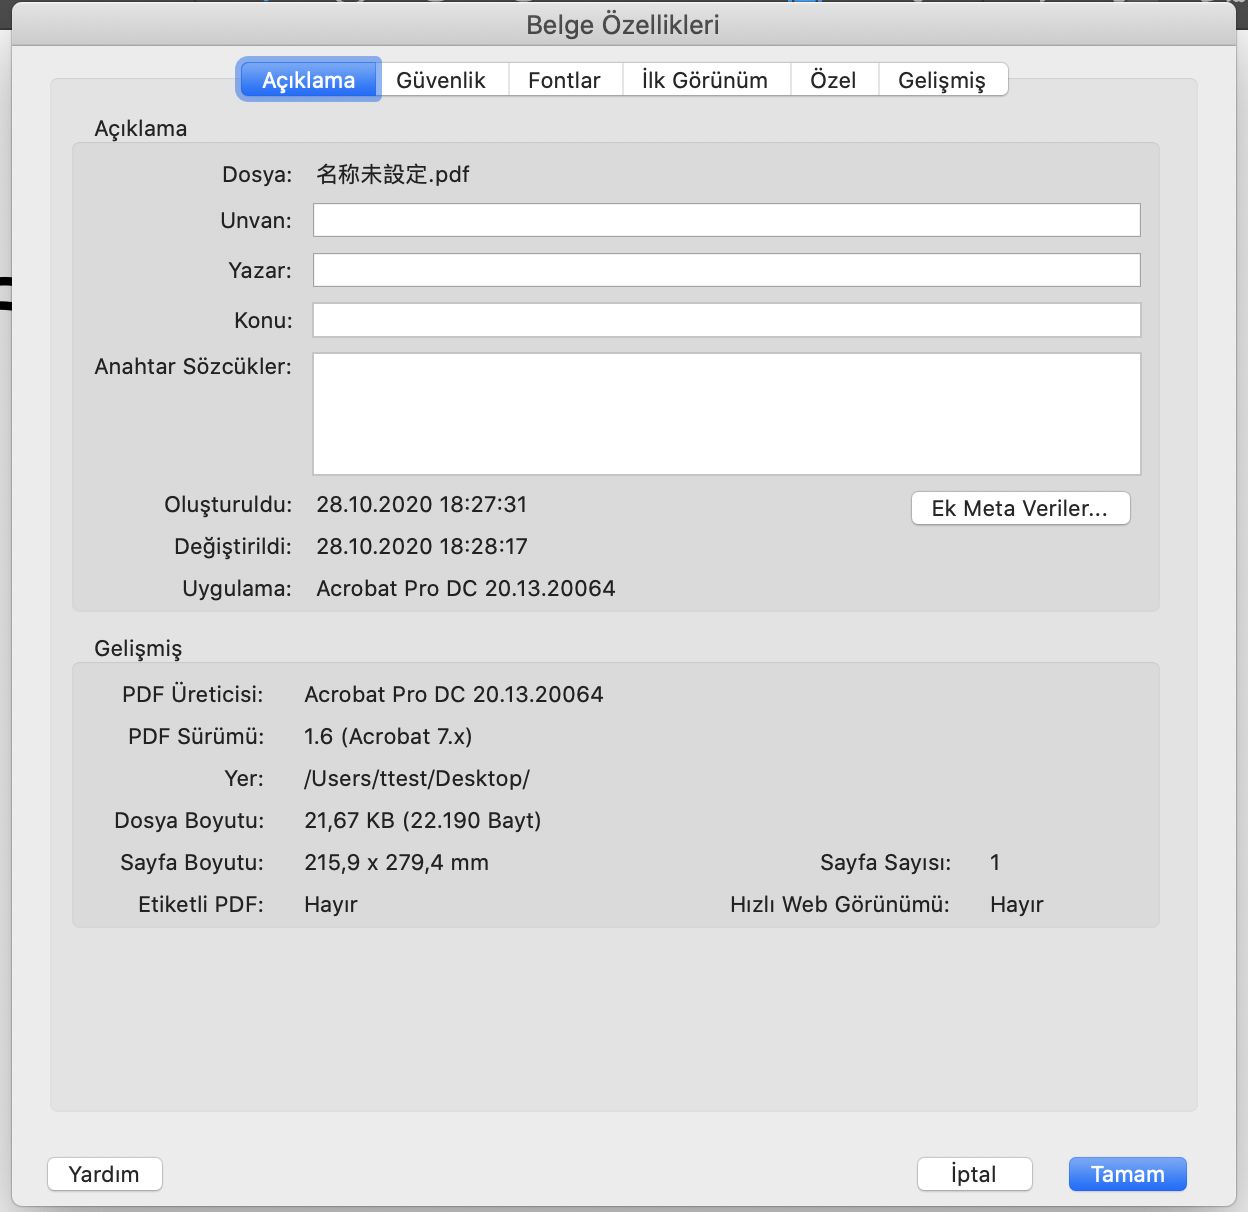Click the Hızlı Web Görünümü value Hayır

pyautogui.click(x=1017, y=904)
